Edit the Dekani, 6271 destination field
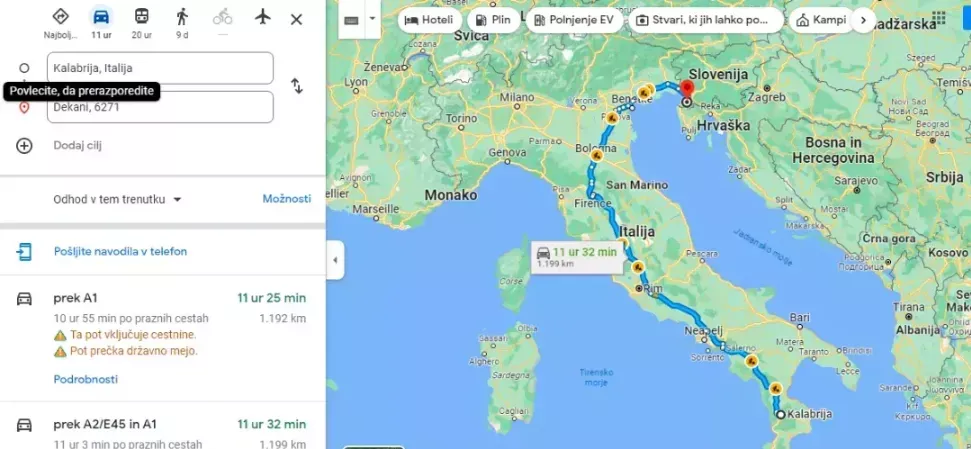This screenshot has width=971, height=449. (160, 107)
